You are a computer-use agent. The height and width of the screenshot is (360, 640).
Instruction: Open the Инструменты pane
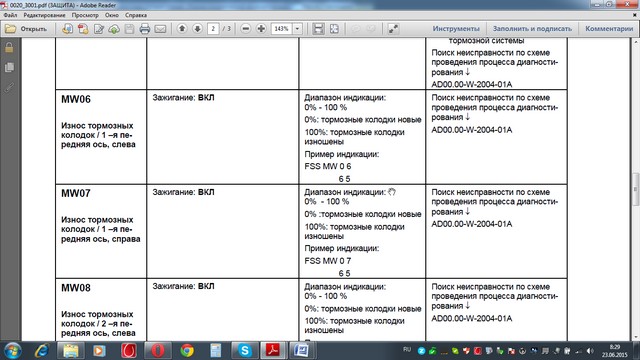point(456,29)
